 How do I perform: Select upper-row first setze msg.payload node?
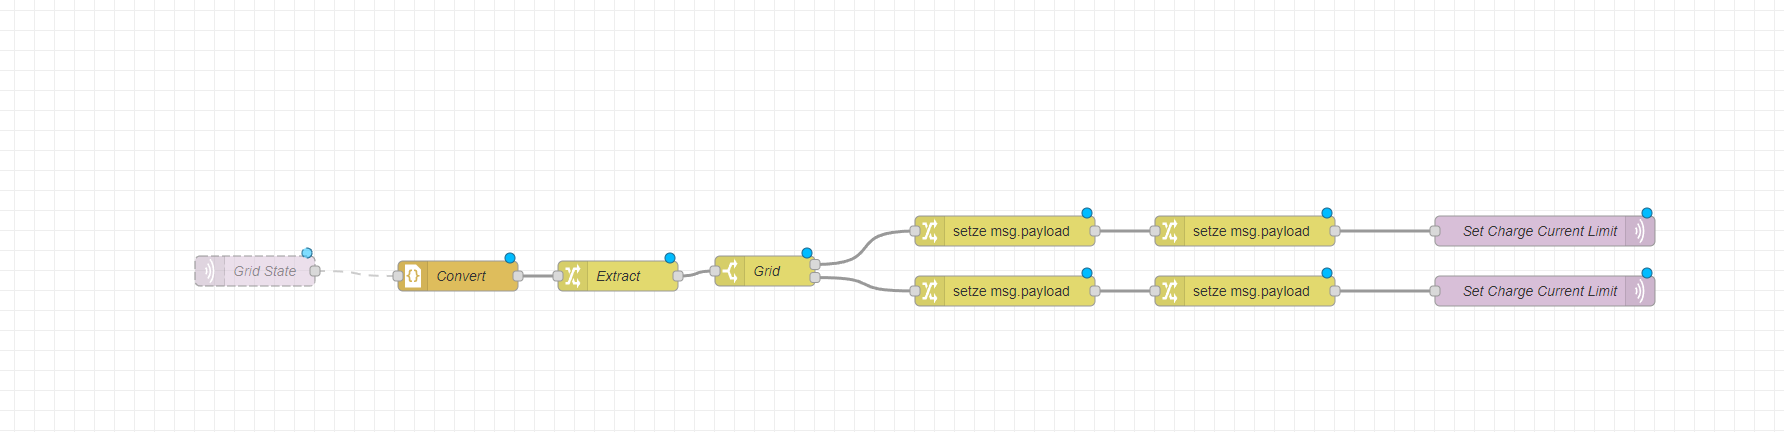coord(1005,231)
